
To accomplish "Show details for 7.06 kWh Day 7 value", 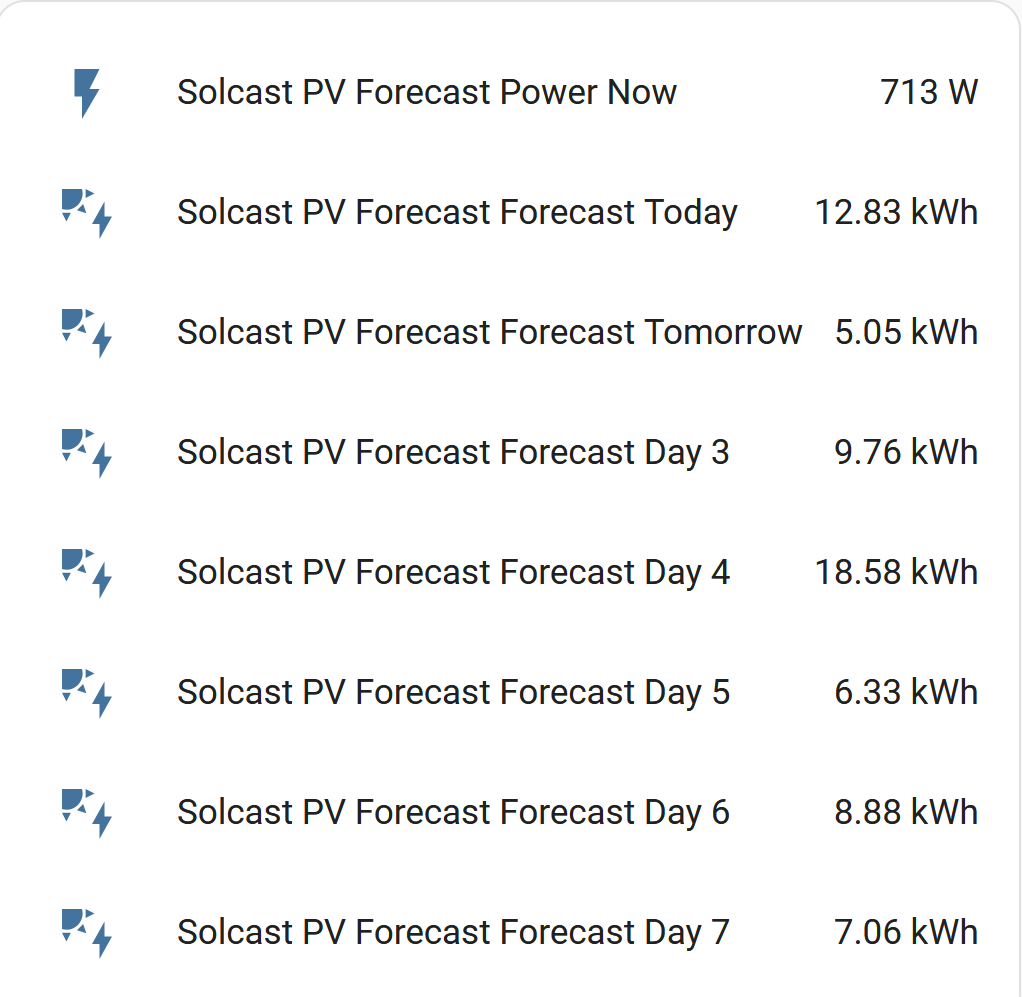I will tap(907, 932).
